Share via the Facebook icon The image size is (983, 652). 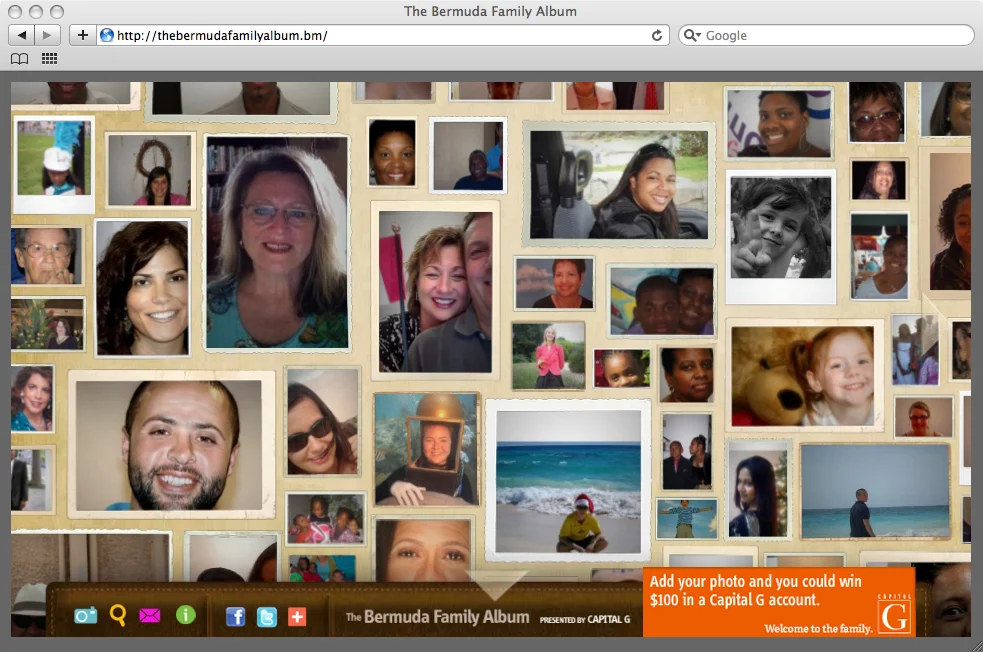pos(235,617)
